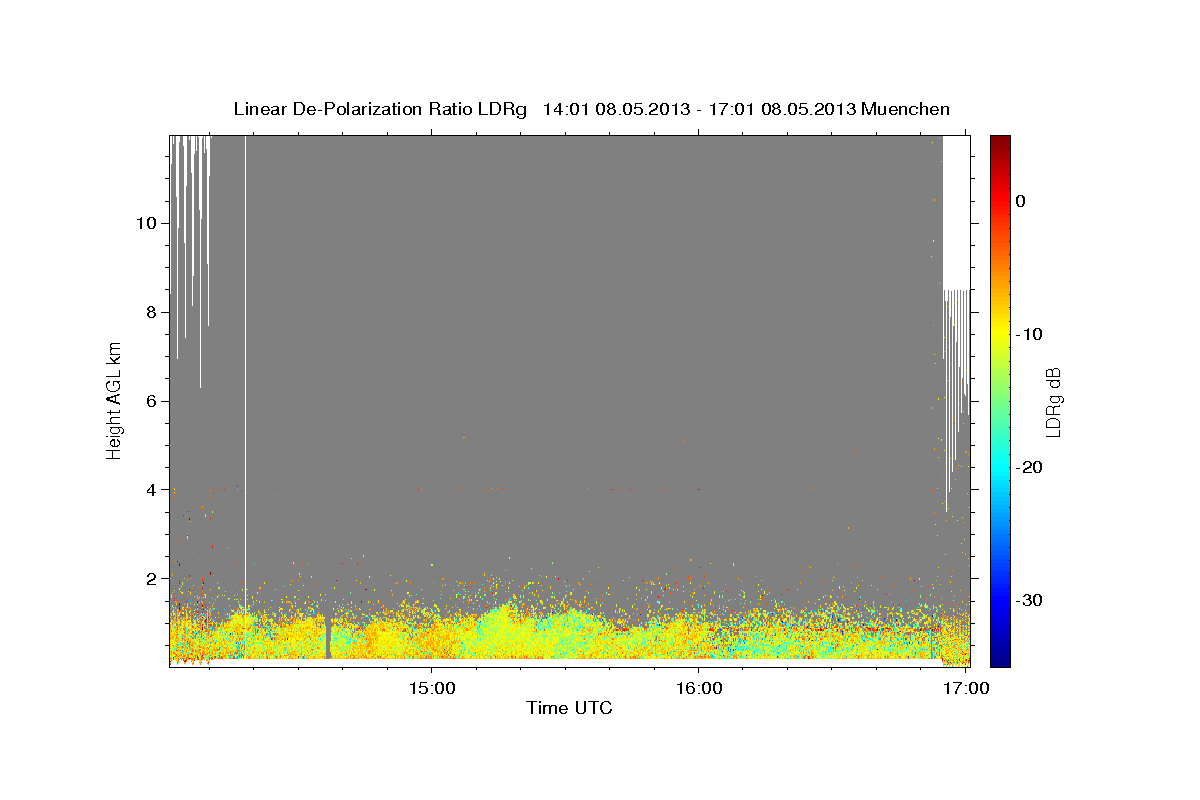Click the plot title text
The image size is (1200, 800).
tap(591, 109)
